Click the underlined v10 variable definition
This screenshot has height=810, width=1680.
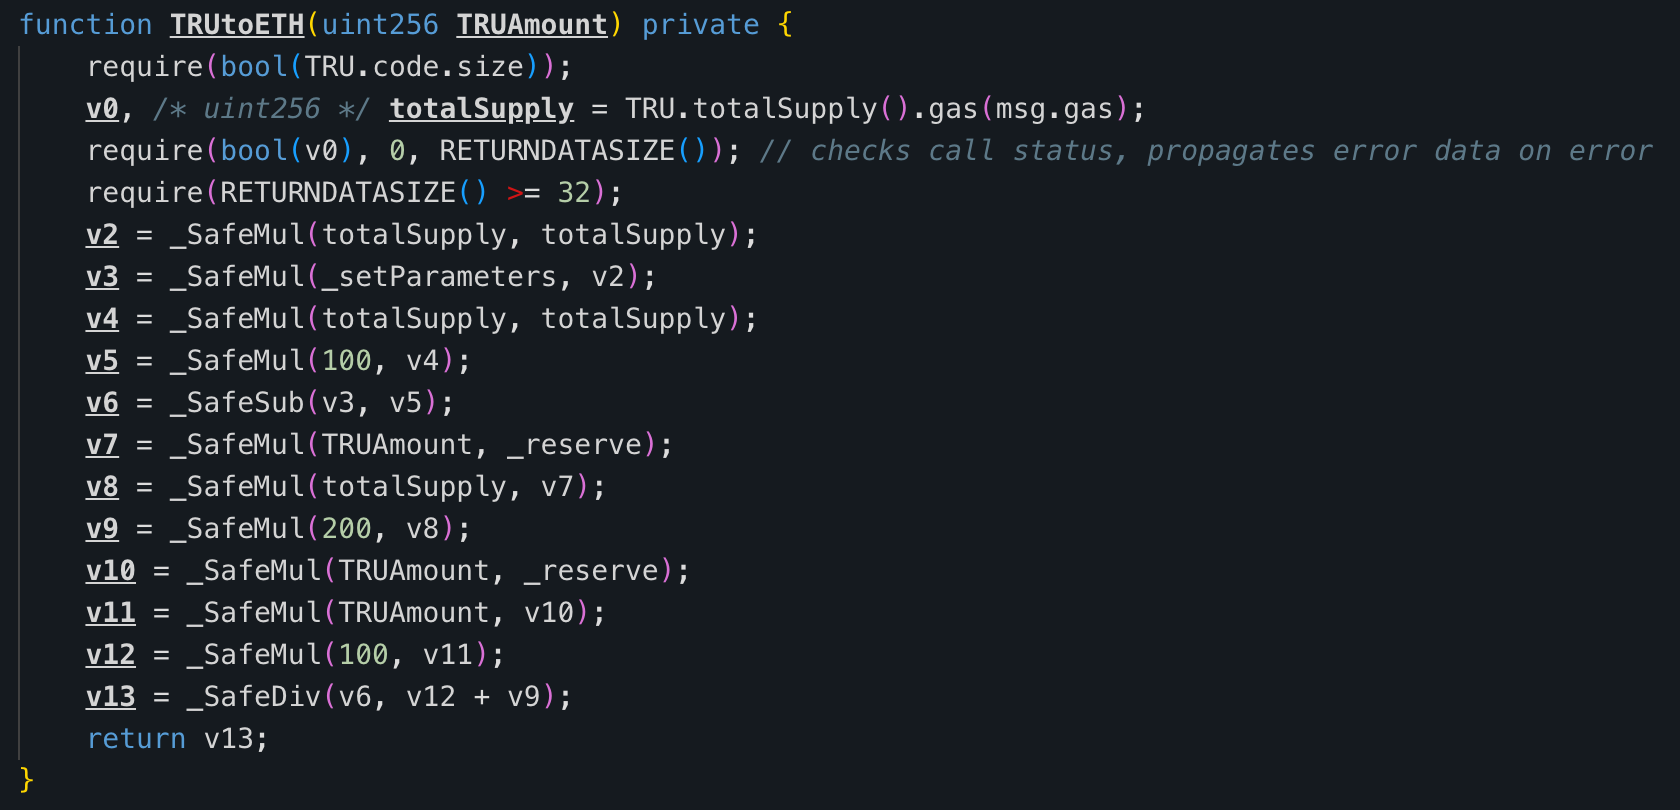(110, 570)
